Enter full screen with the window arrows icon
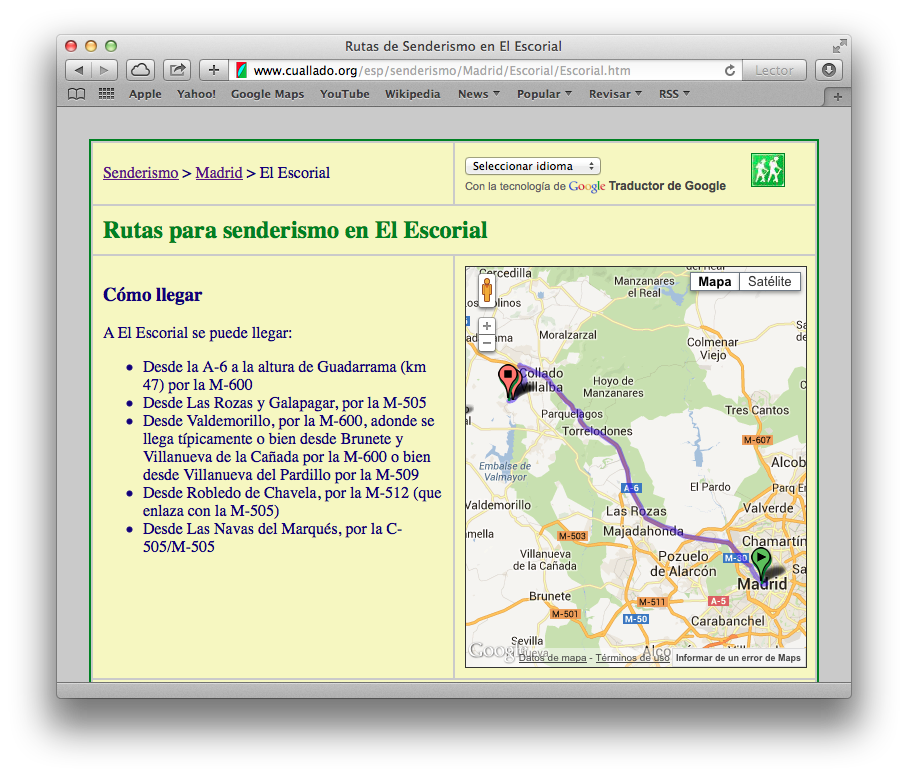Image resolution: width=908 pixels, height=777 pixels. (839, 46)
